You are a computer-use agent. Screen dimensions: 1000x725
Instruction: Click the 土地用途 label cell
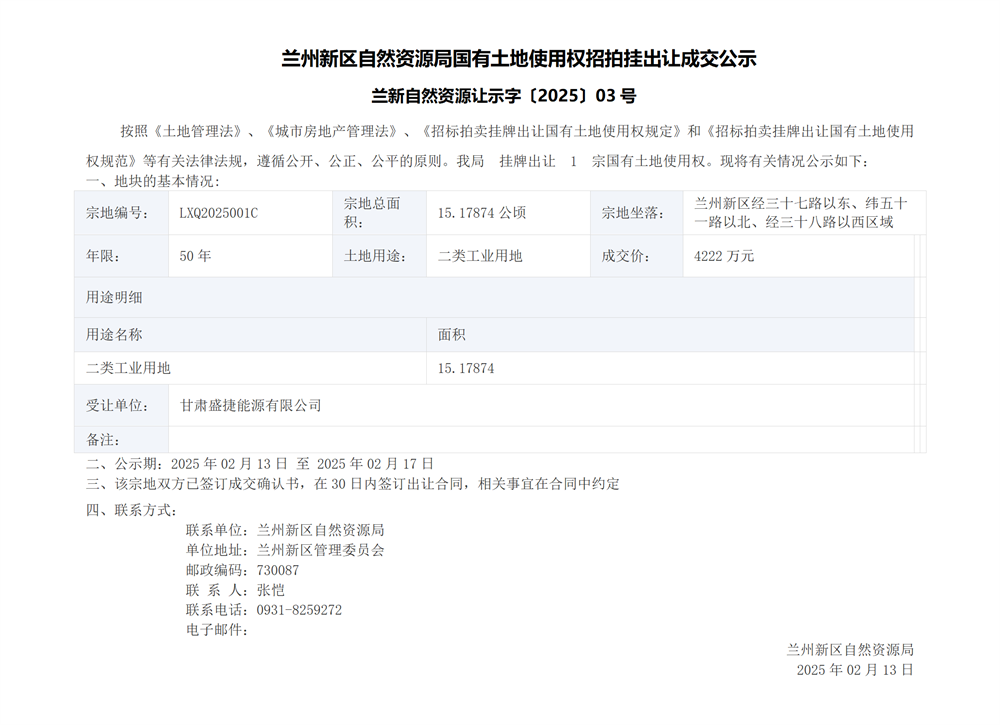coord(379,256)
